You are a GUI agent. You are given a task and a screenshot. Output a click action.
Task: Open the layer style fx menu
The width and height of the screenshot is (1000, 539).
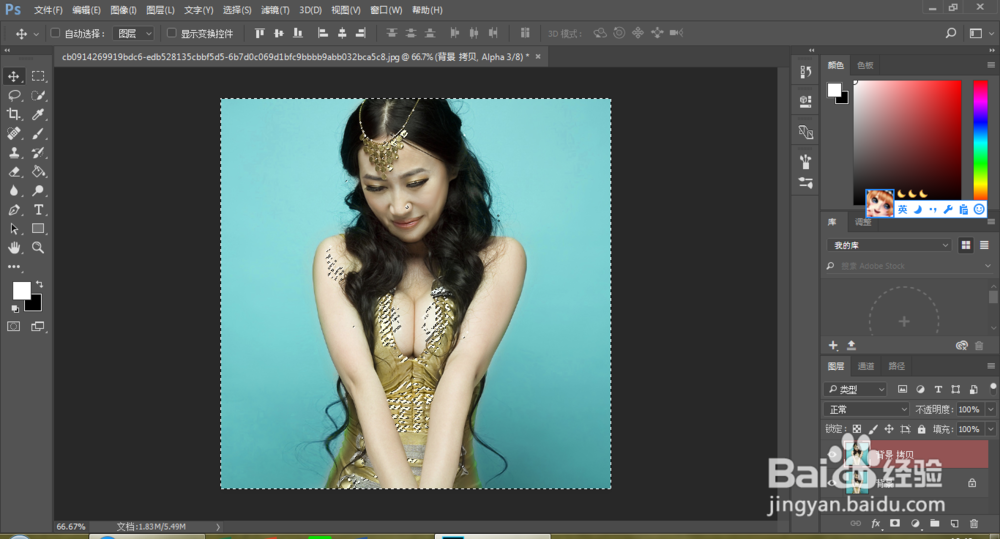click(x=876, y=523)
